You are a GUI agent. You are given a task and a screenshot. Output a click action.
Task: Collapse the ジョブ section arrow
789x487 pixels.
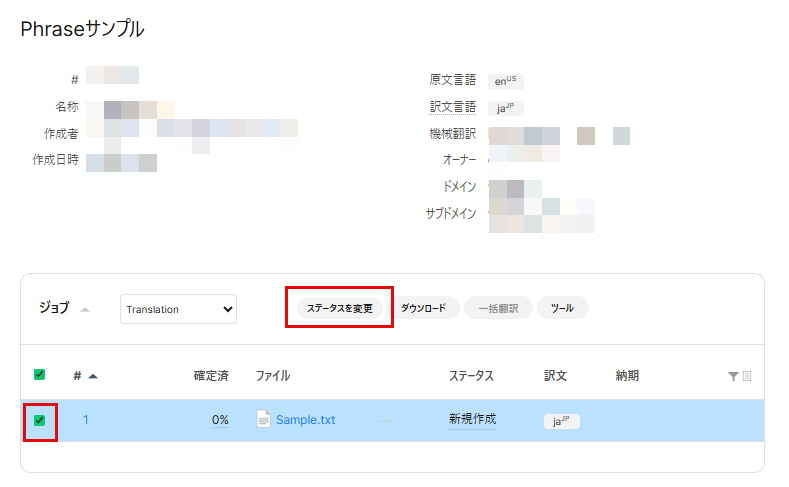point(85,309)
